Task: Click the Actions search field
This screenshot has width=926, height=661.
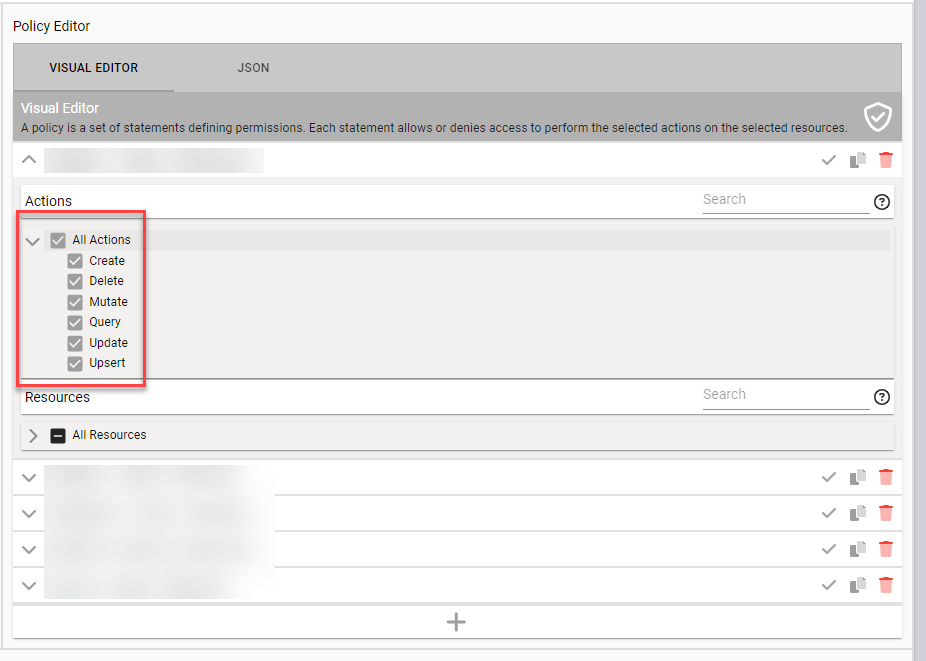Action: pyautogui.click(x=785, y=200)
